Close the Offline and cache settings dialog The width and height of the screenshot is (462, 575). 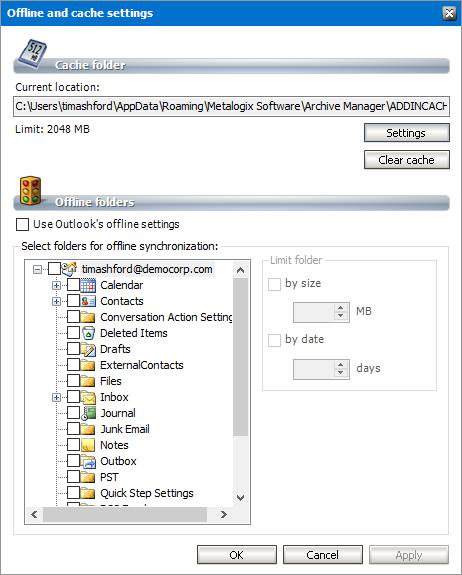tap(449, 13)
